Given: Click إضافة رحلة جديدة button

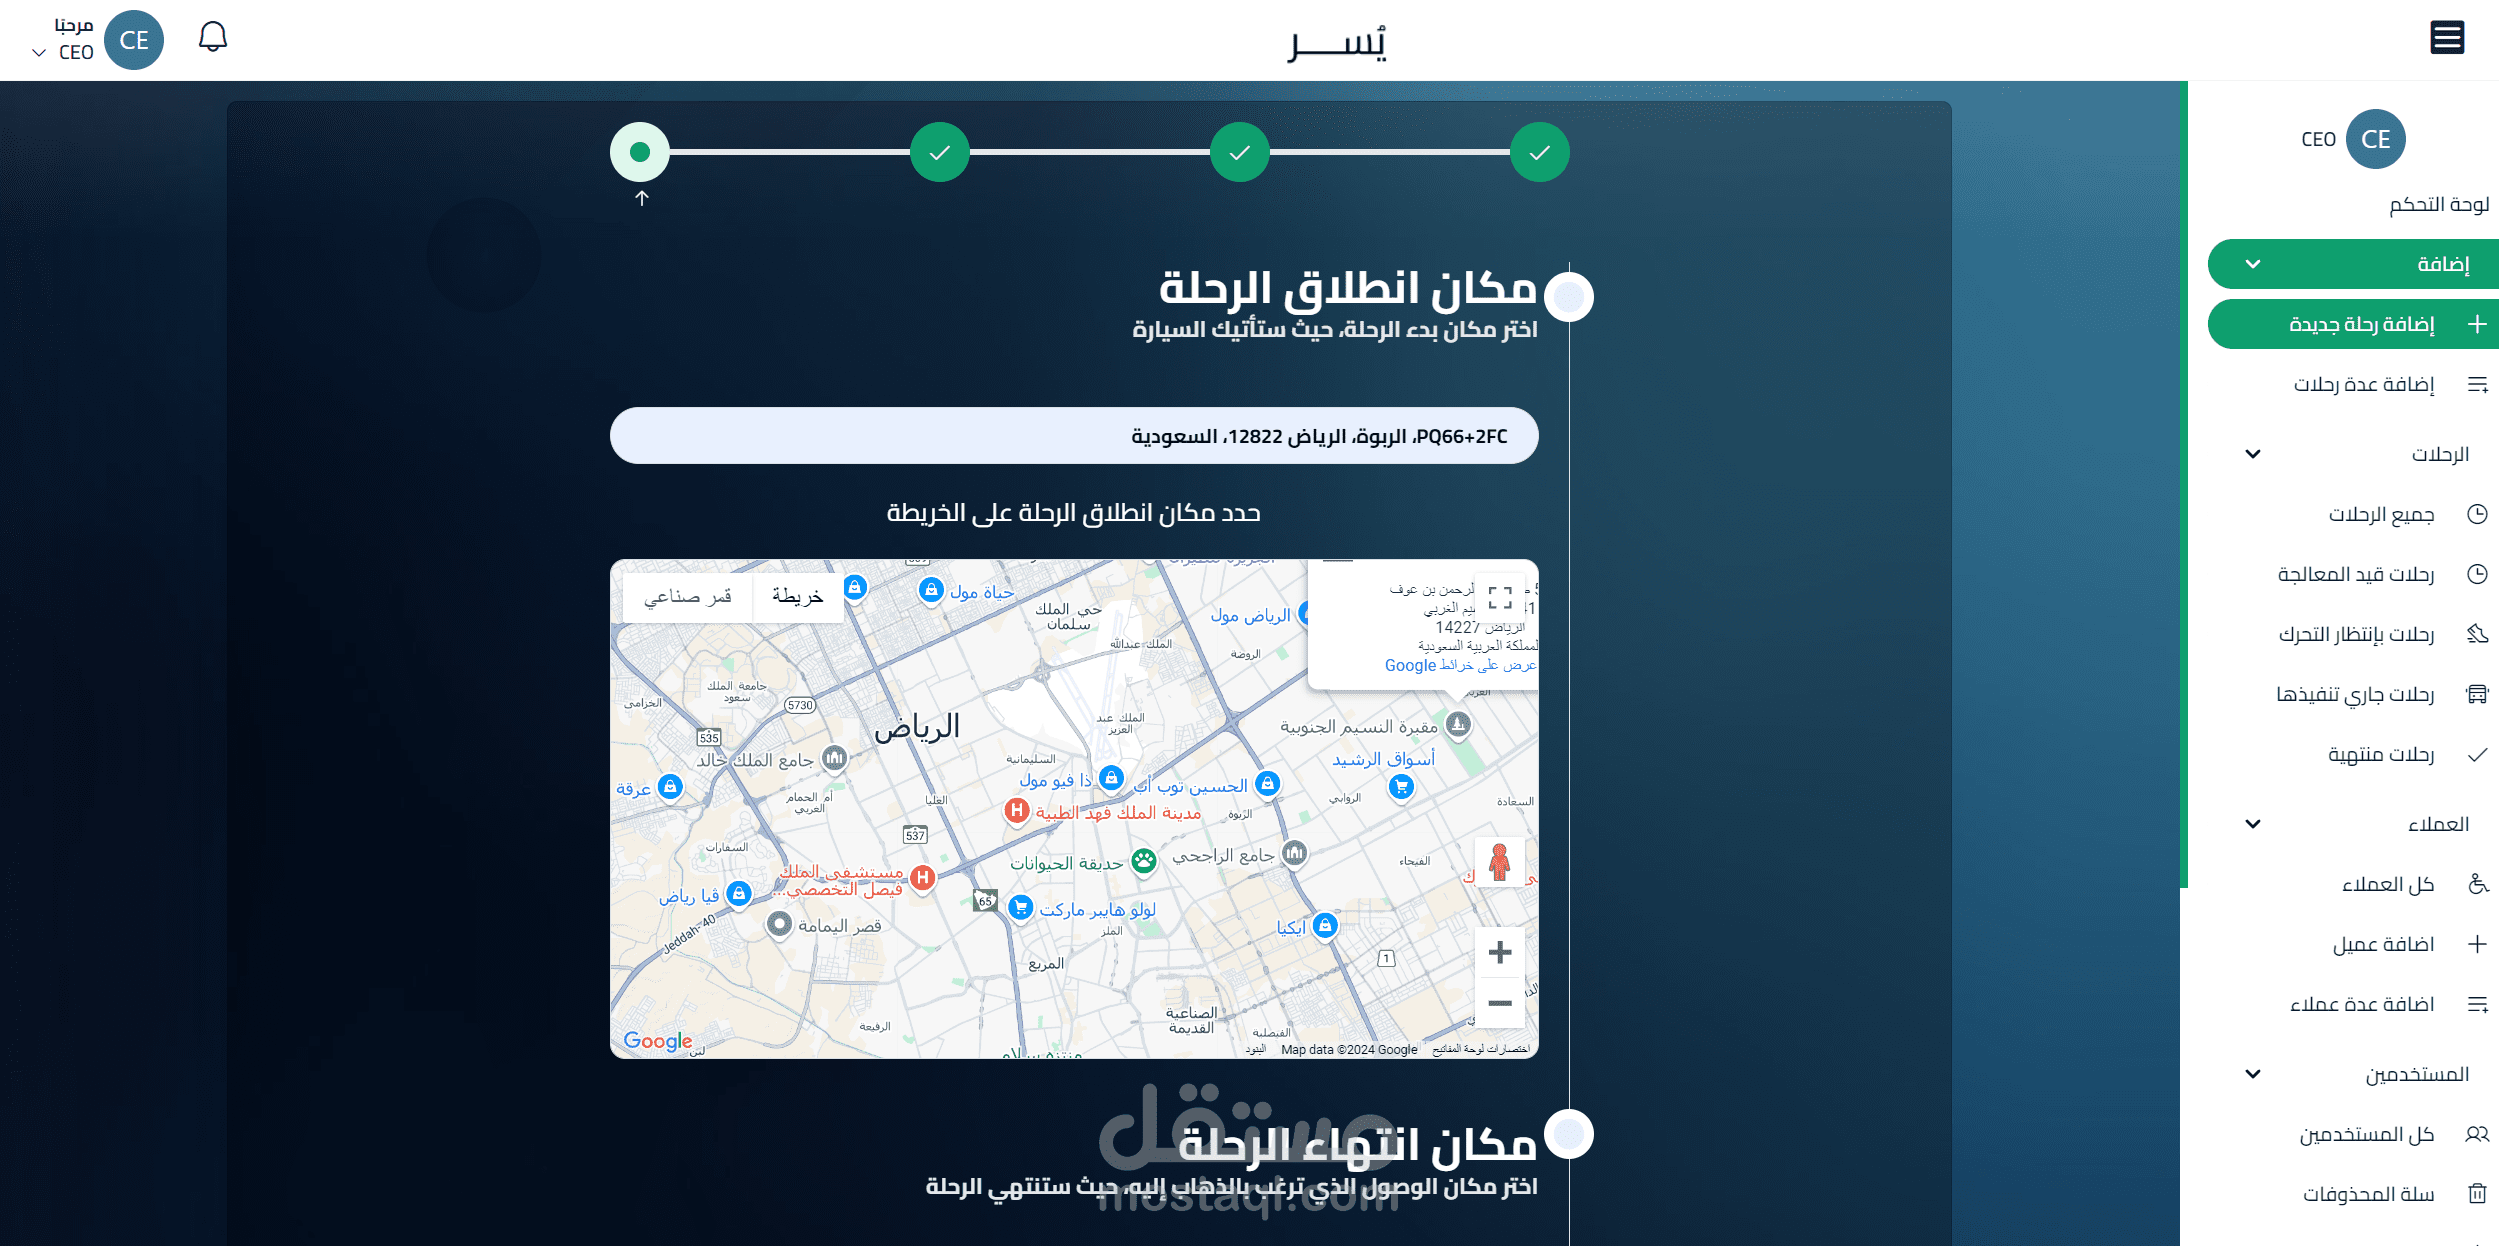Looking at the screenshot, I should [x=2360, y=324].
